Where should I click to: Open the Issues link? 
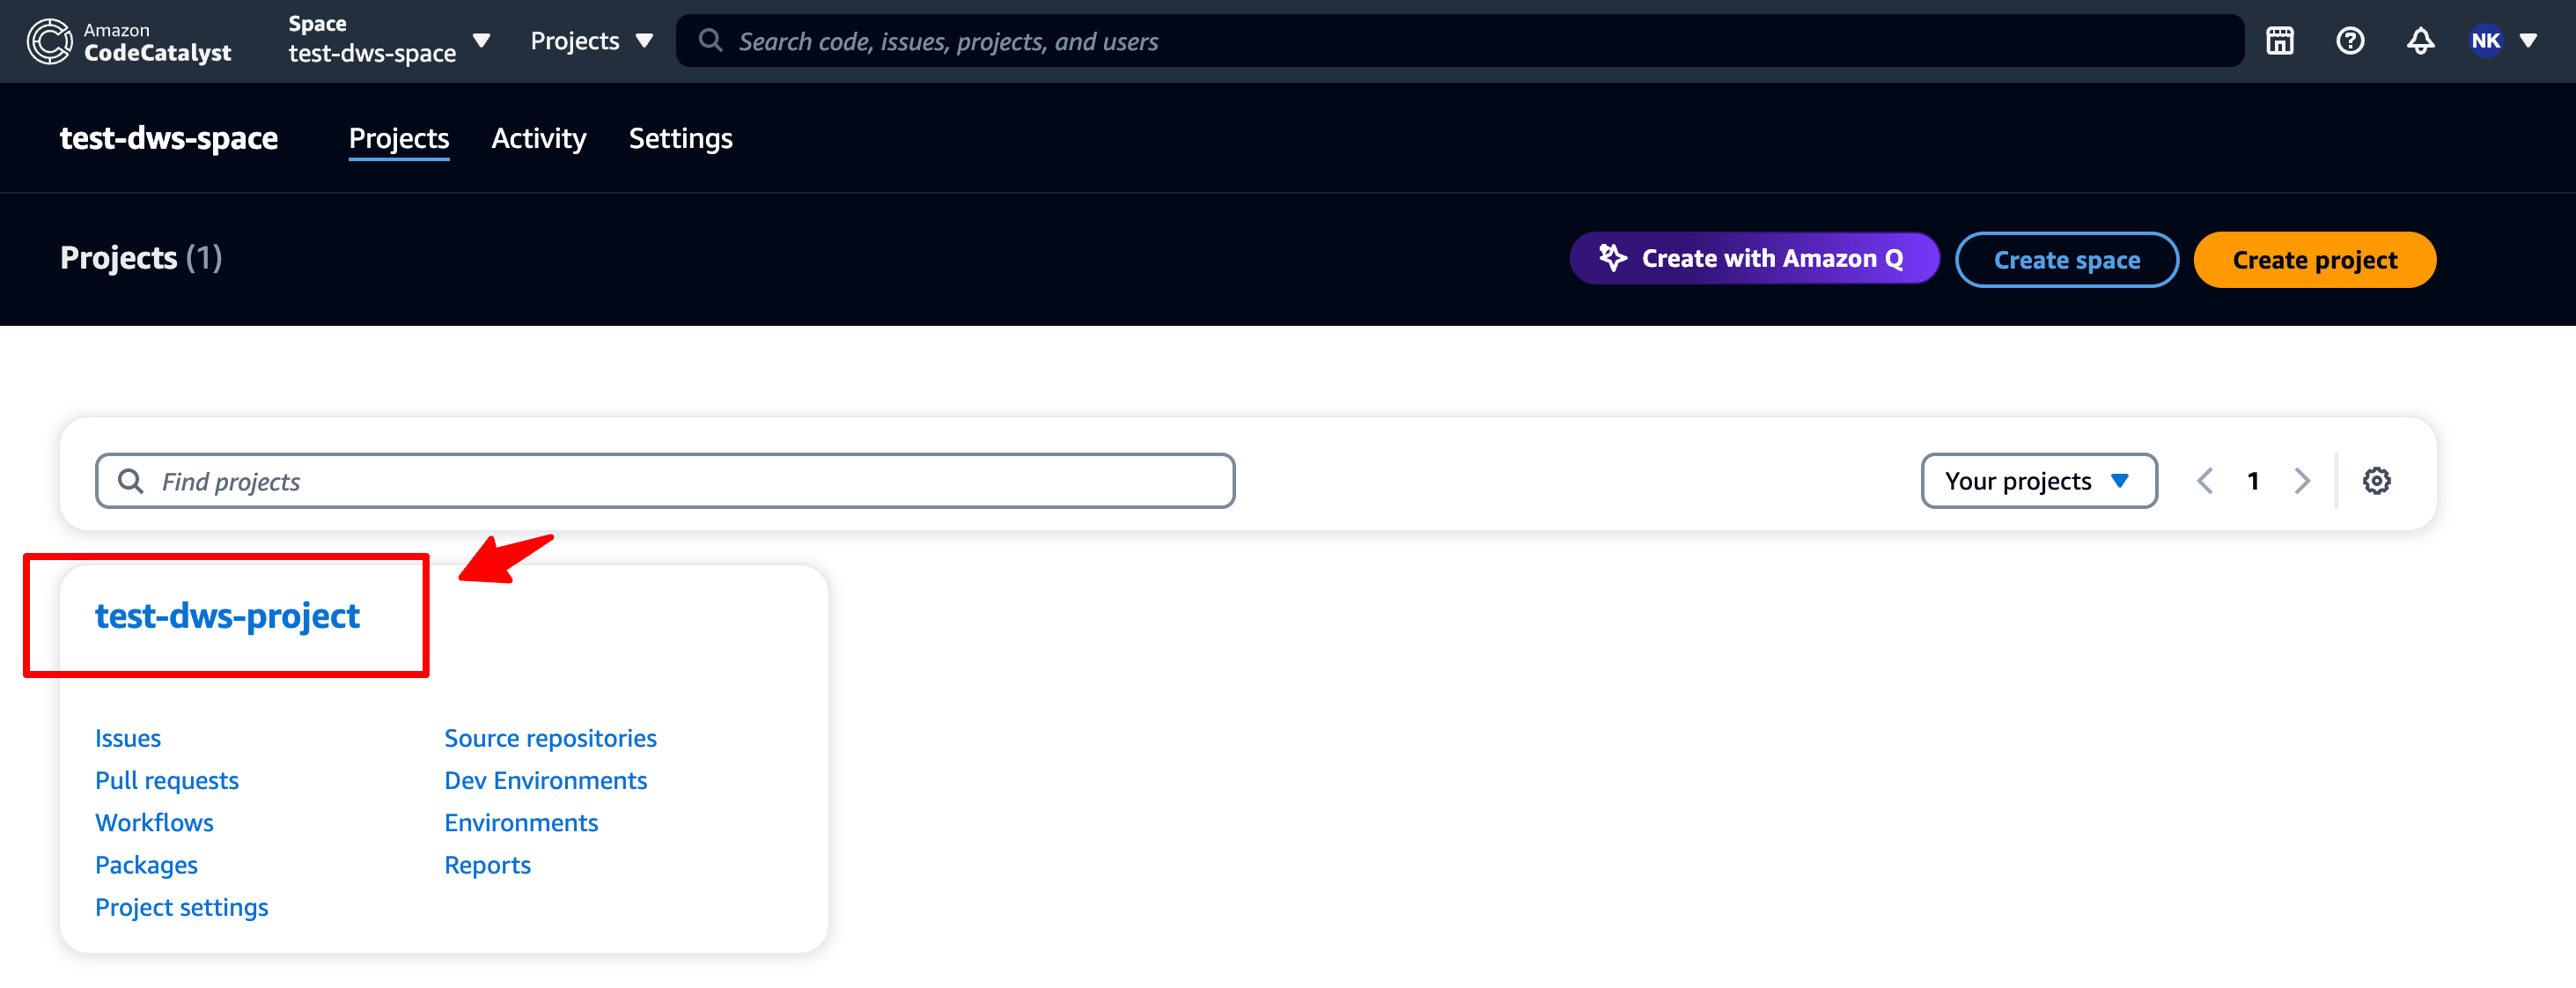click(128, 738)
